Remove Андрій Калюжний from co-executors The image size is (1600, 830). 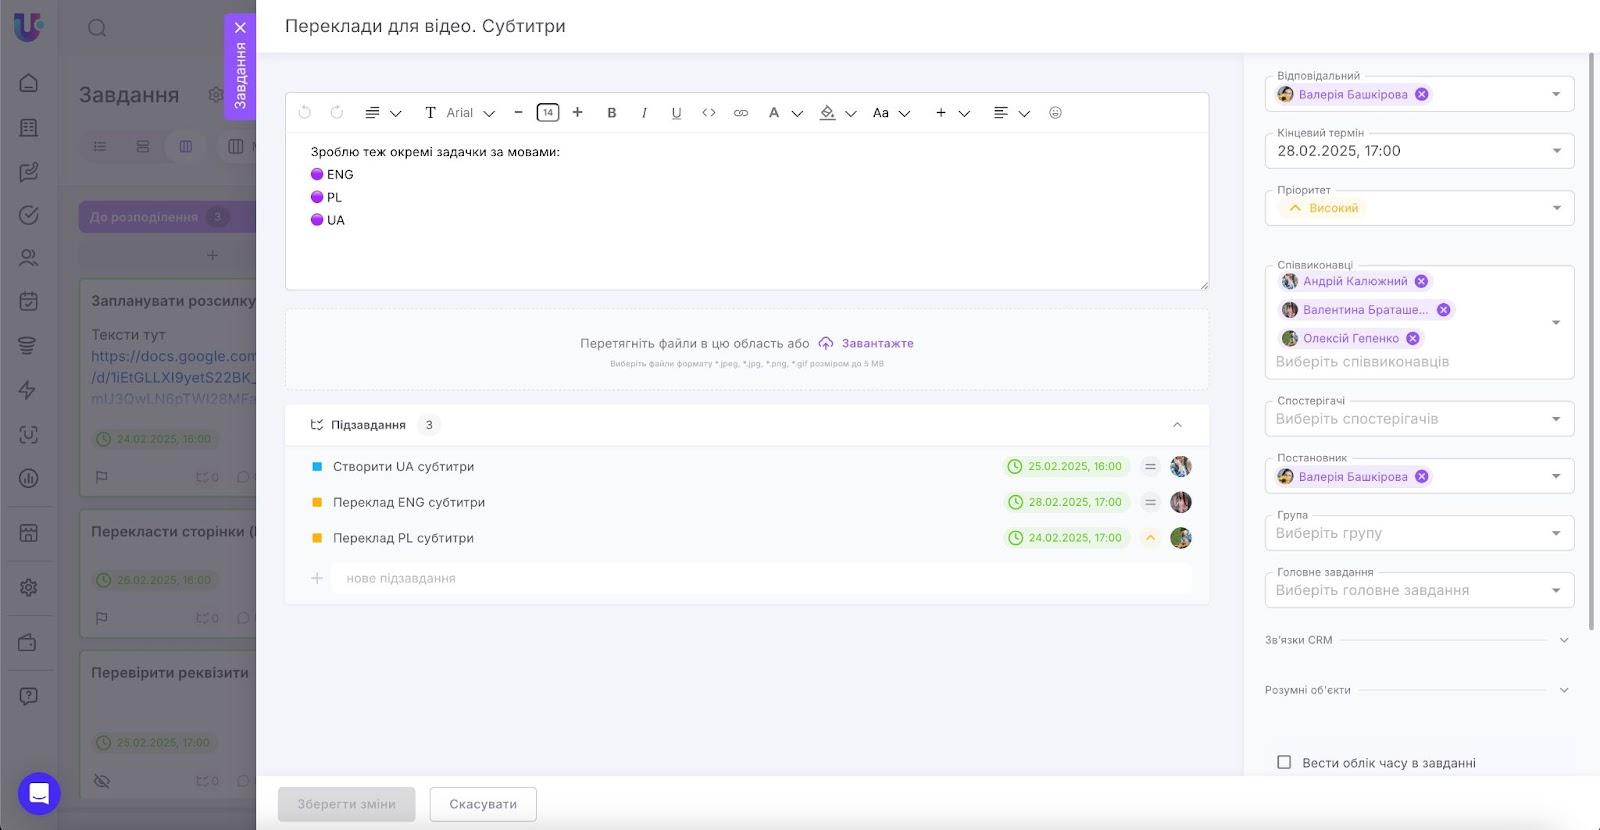1421,281
